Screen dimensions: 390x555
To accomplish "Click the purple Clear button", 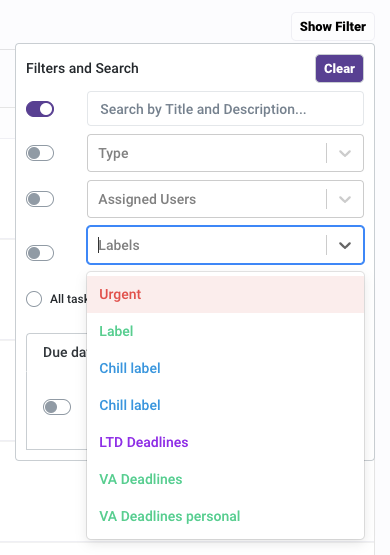I will point(339,68).
